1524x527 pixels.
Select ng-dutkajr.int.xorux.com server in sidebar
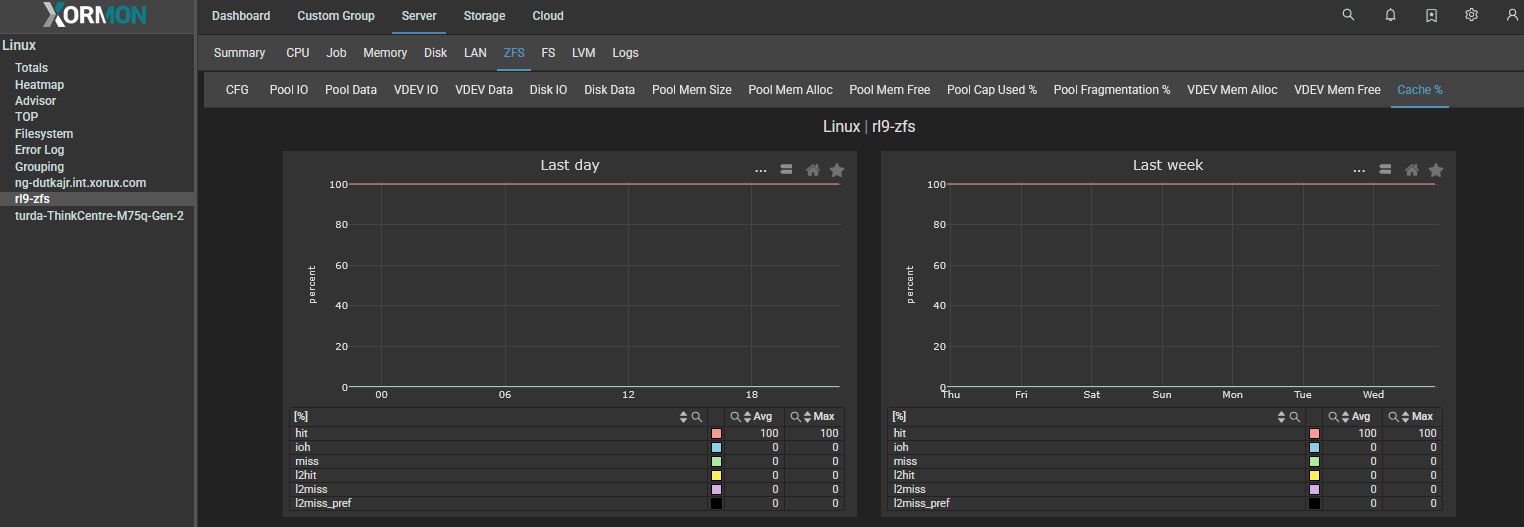tap(80, 183)
